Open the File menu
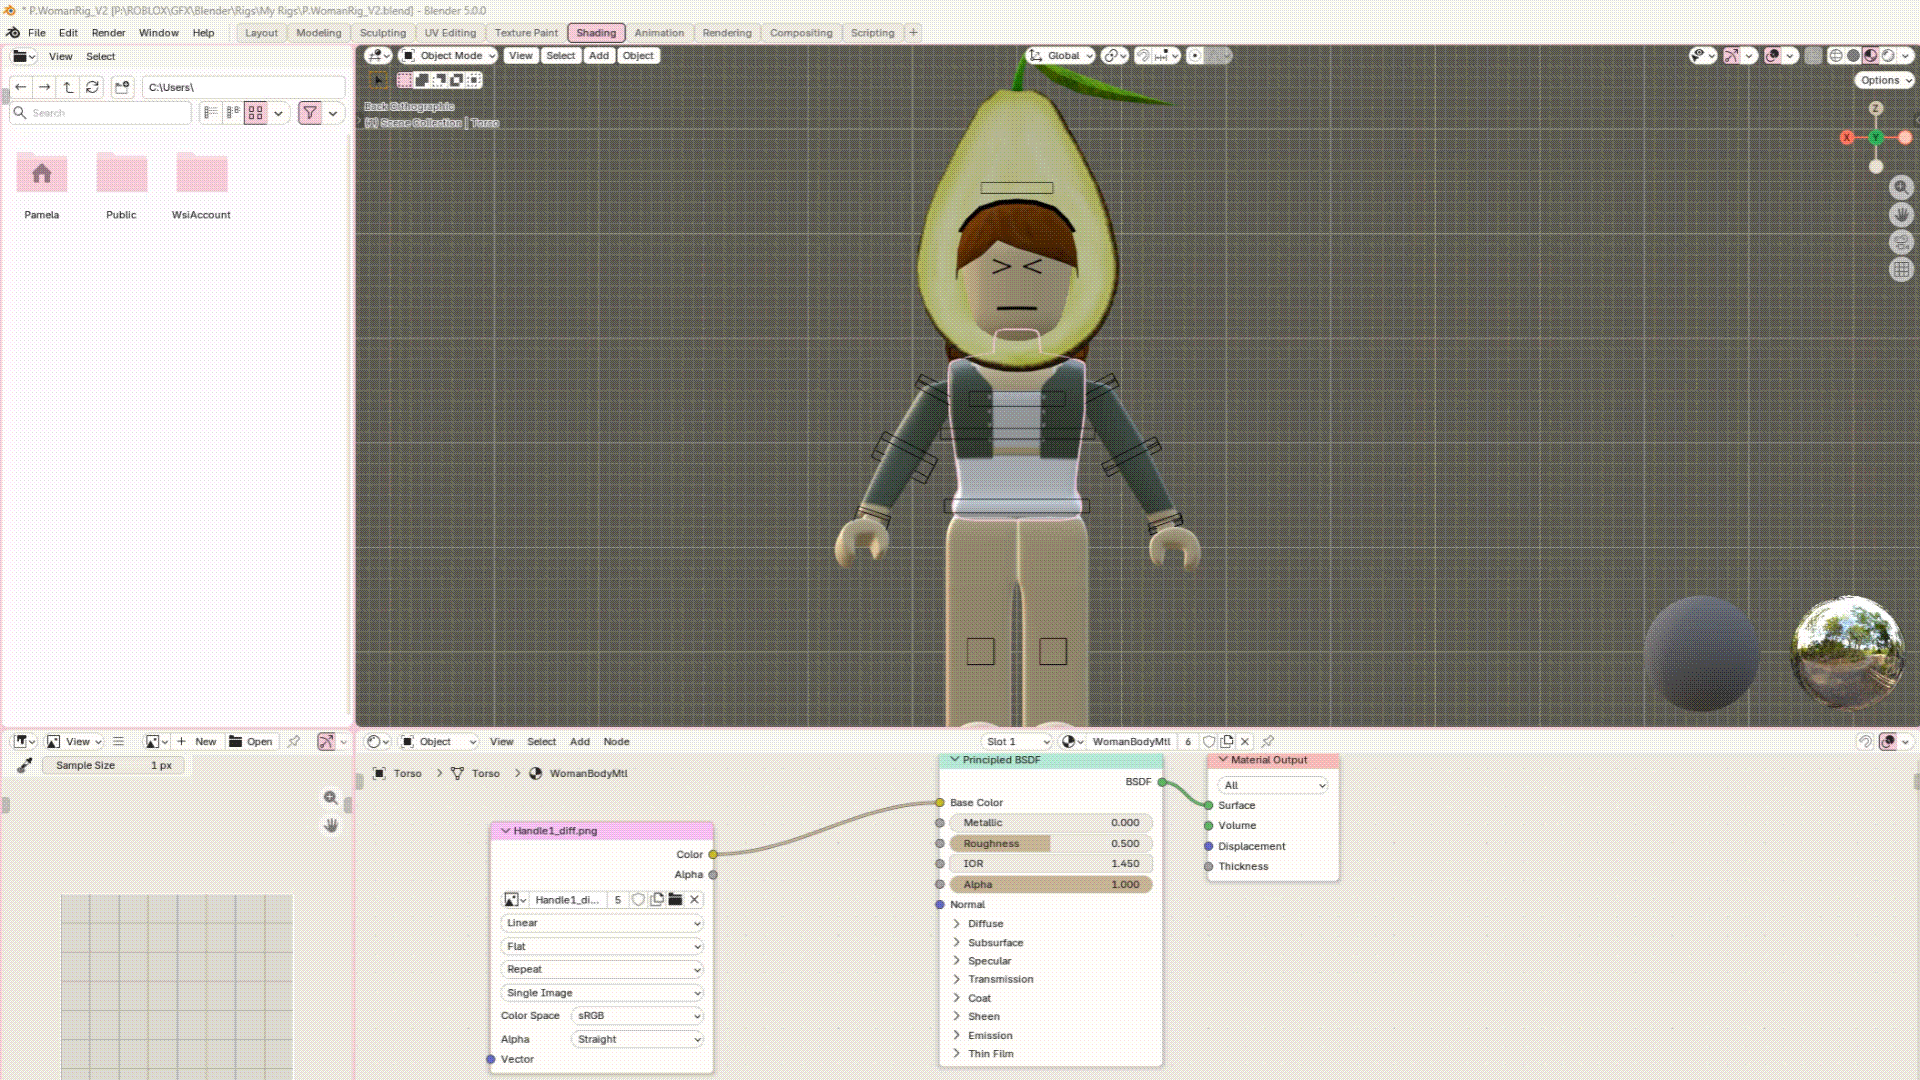 click(37, 33)
